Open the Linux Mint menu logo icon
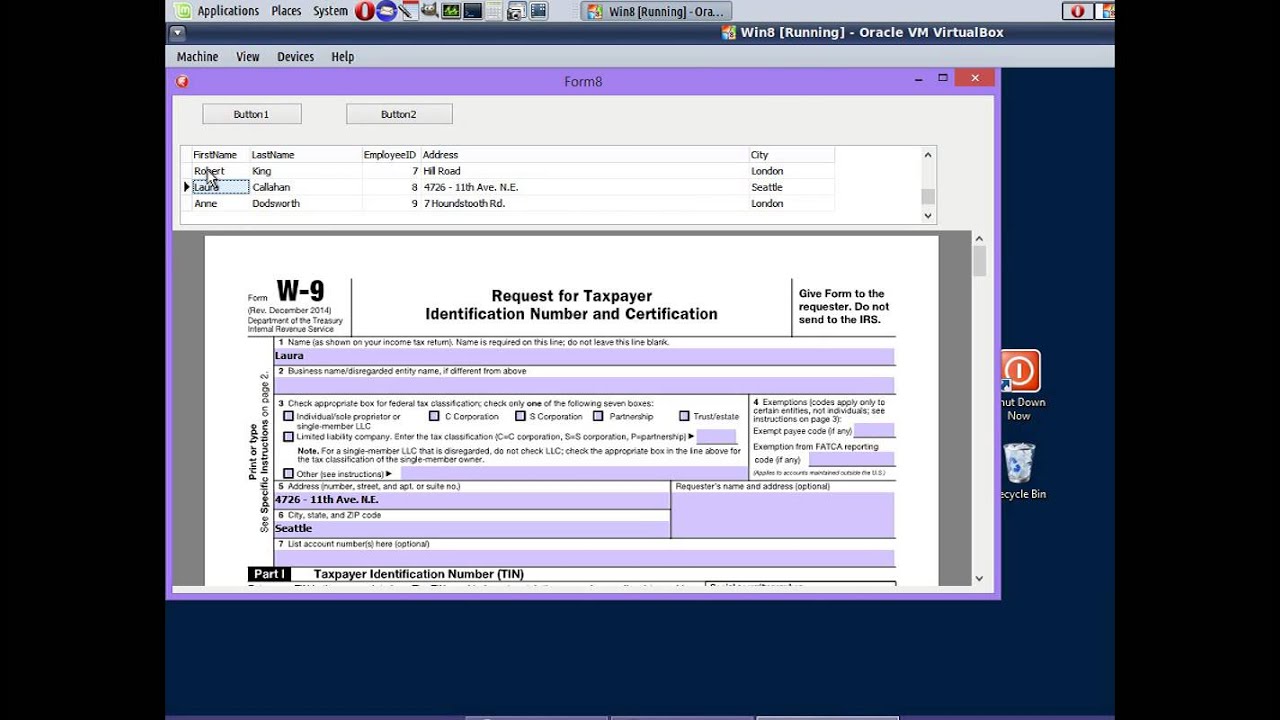 coord(181,11)
